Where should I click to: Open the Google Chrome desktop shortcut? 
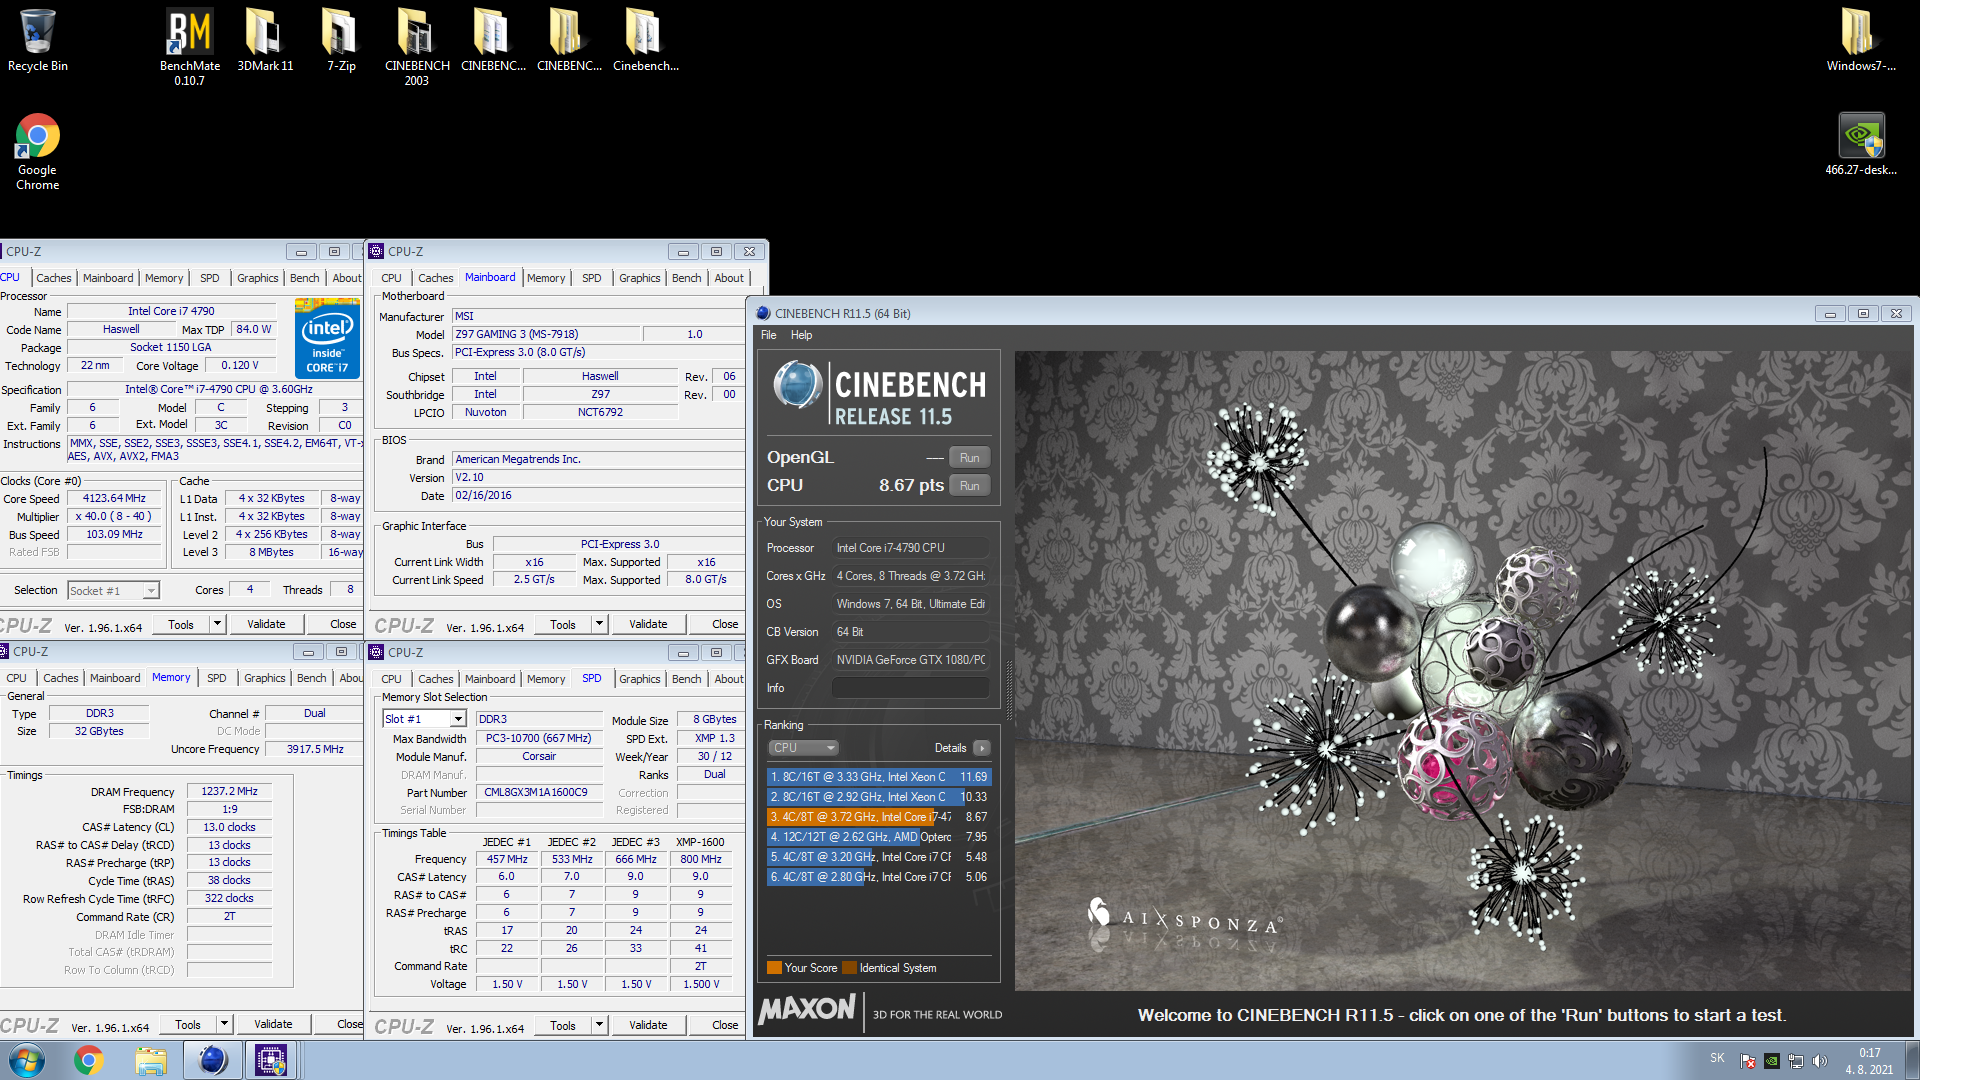[x=37, y=151]
